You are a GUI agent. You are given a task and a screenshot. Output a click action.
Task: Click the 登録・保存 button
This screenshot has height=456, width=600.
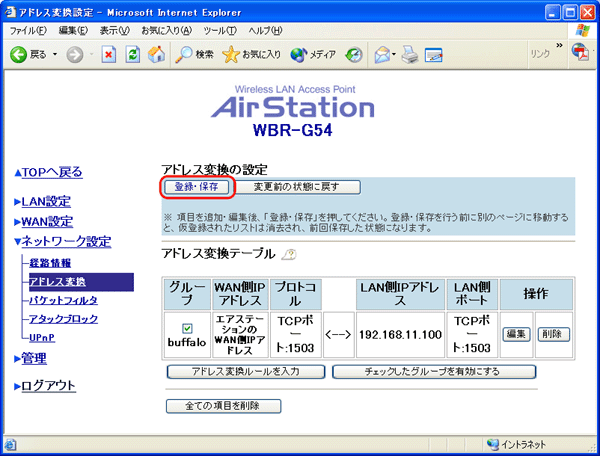click(x=197, y=187)
